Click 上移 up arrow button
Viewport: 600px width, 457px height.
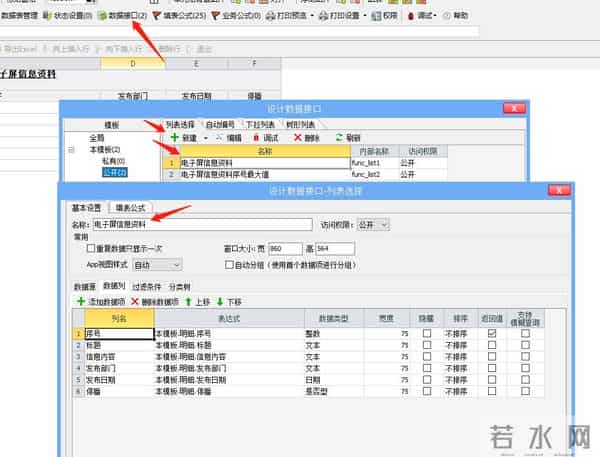point(197,302)
